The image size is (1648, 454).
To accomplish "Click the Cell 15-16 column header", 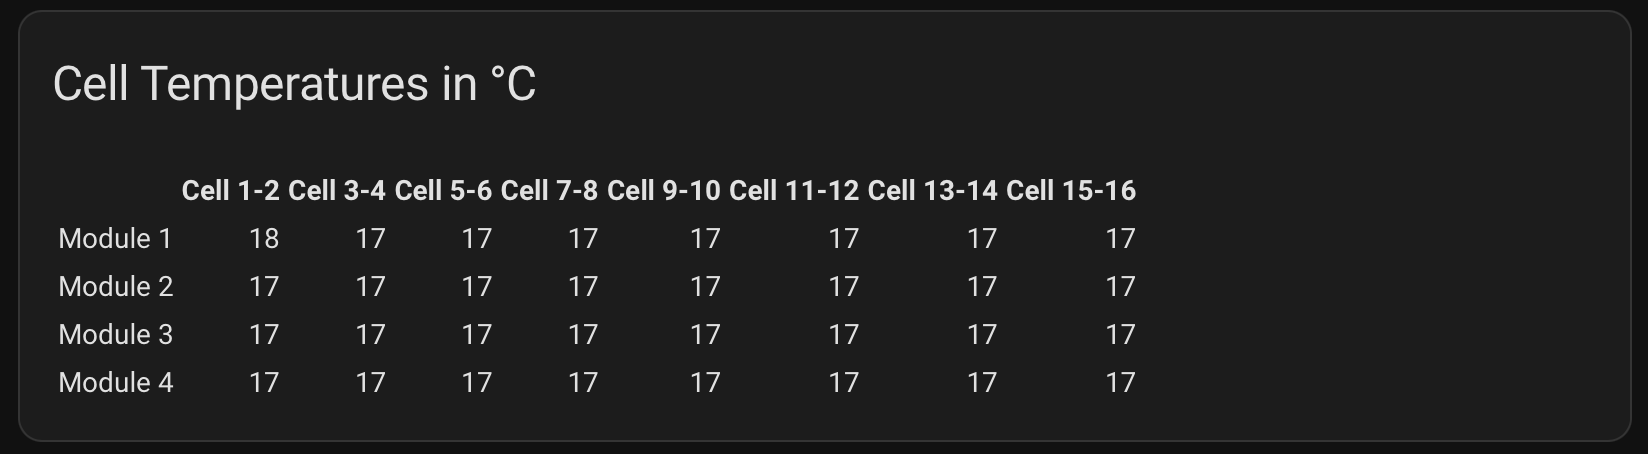I will pyautogui.click(x=1071, y=190).
